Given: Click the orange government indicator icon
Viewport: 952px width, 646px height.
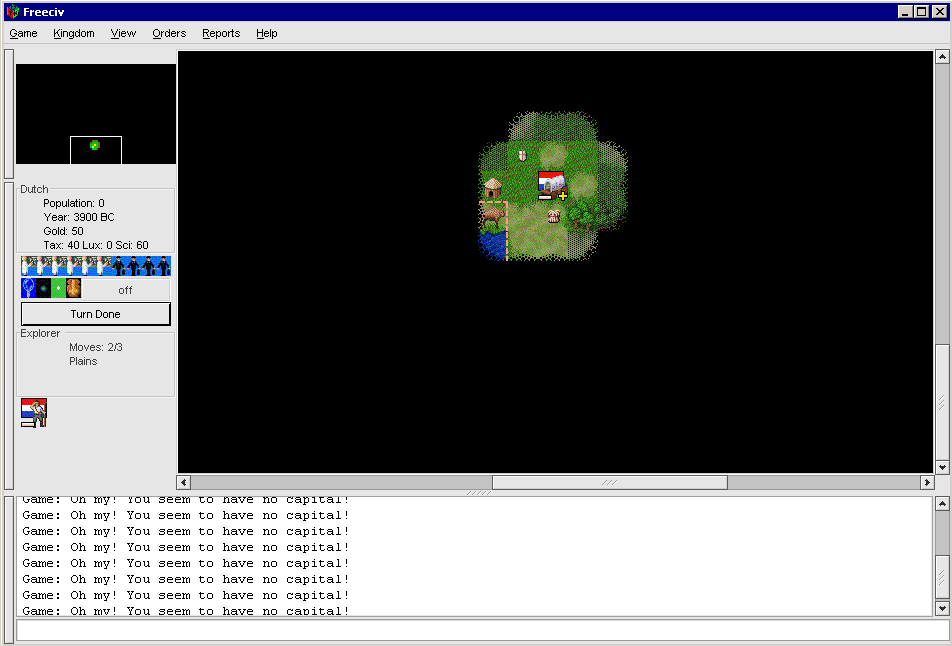Looking at the screenshot, I should coord(73,288).
